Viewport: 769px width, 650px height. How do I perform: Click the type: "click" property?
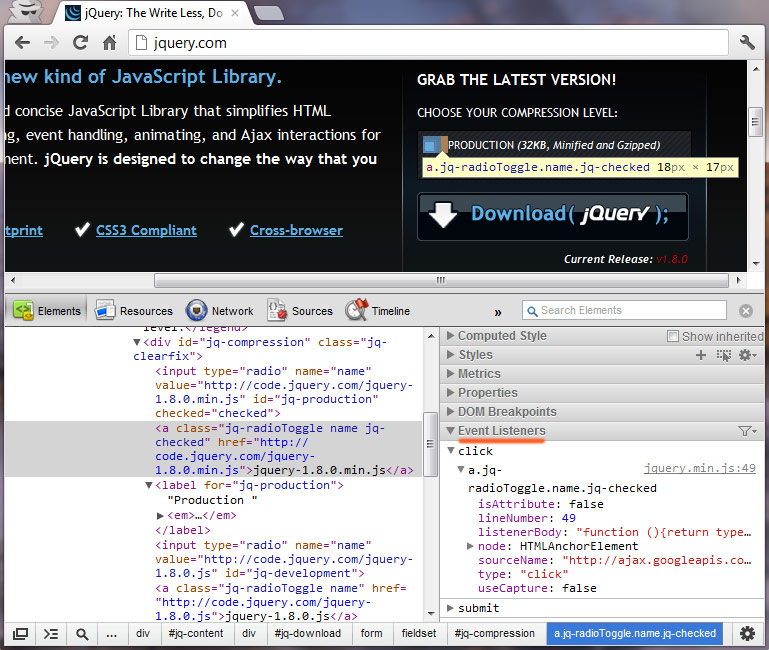(x=523, y=574)
